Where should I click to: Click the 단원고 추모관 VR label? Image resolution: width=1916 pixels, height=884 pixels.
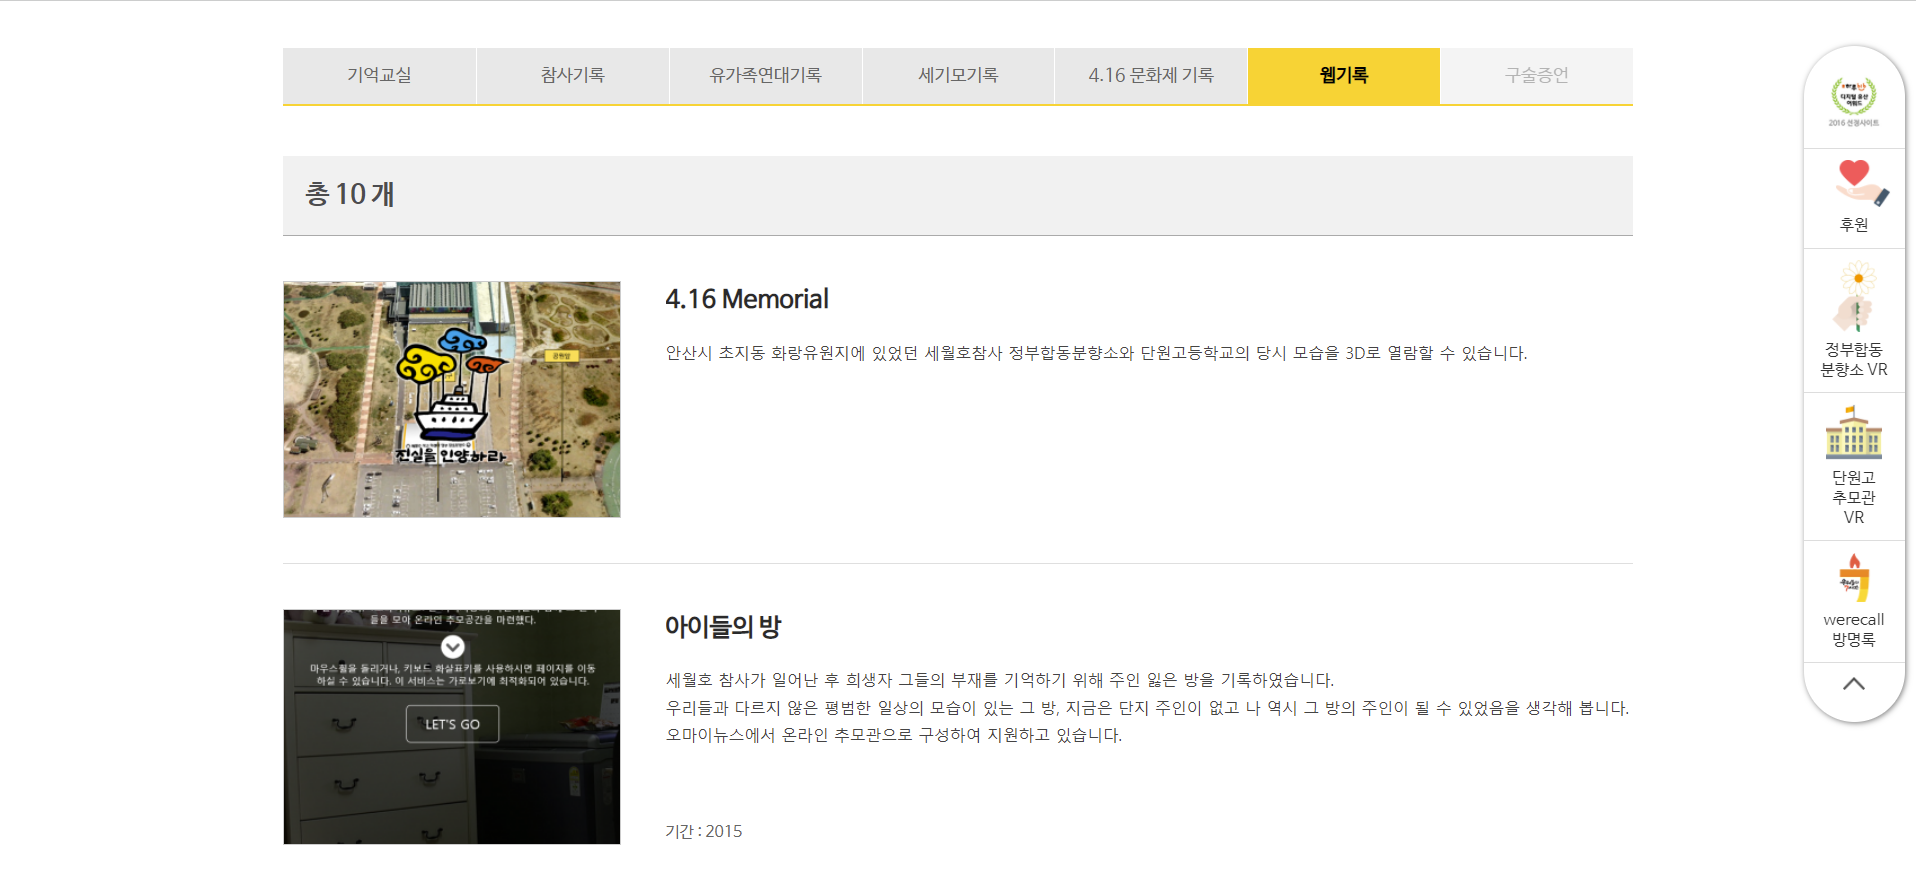point(1853,497)
